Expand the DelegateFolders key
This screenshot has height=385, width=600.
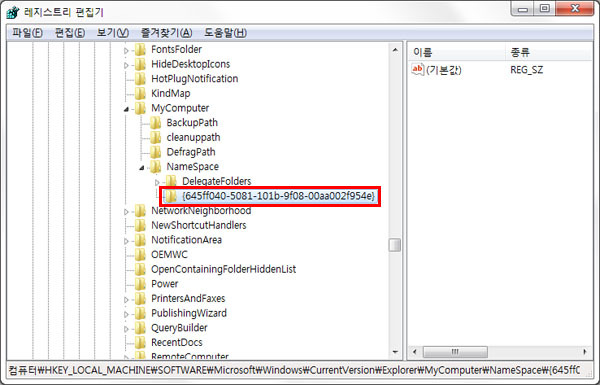[157, 182]
